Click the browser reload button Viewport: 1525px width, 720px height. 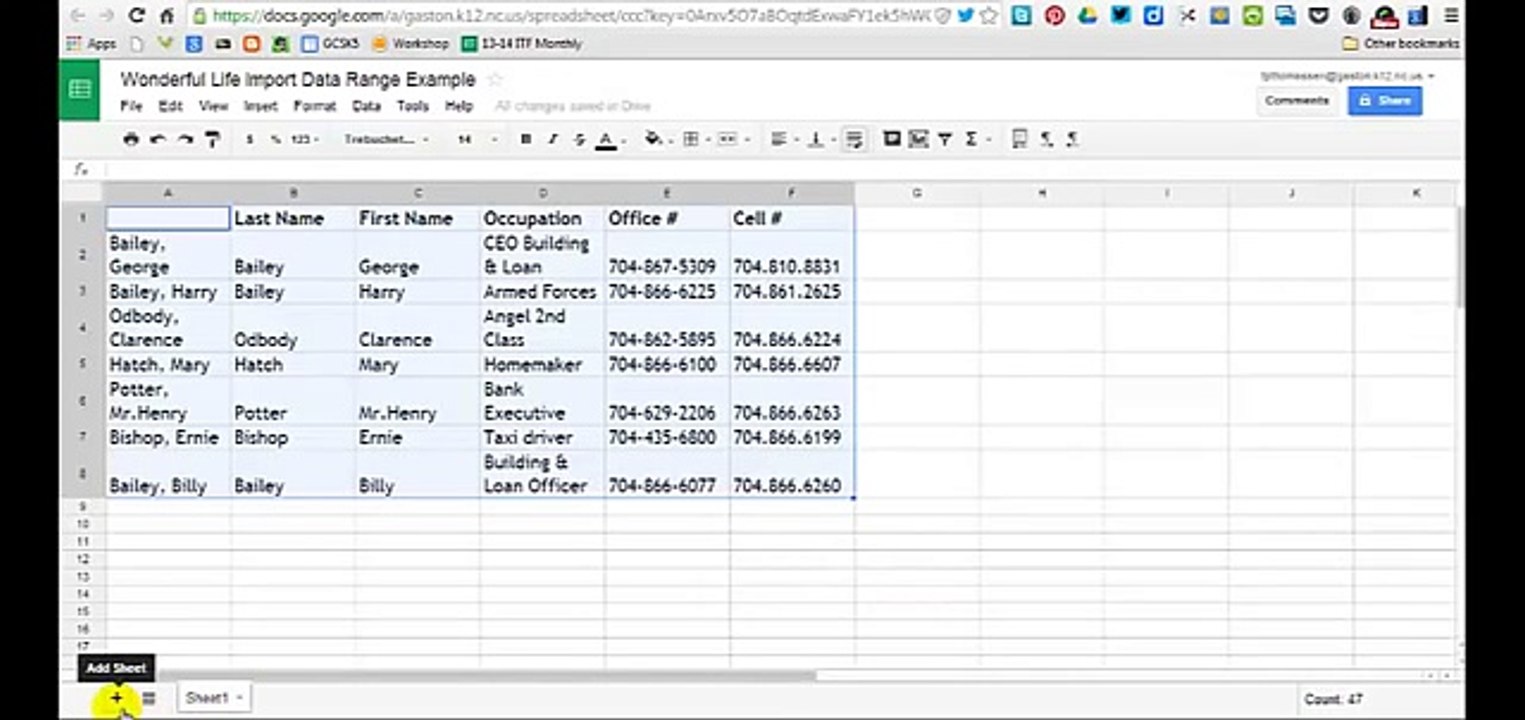tap(137, 15)
